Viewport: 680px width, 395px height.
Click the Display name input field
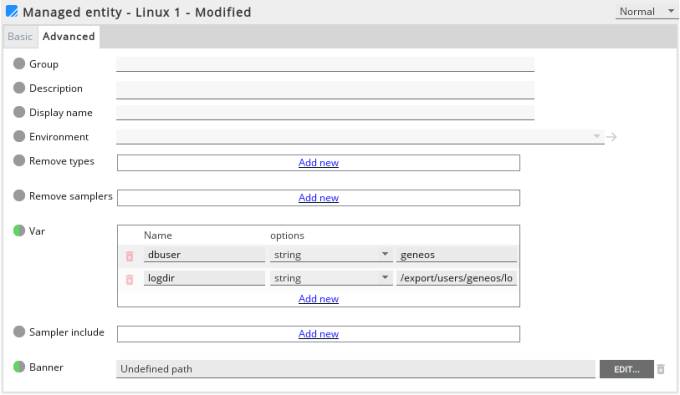pos(325,112)
